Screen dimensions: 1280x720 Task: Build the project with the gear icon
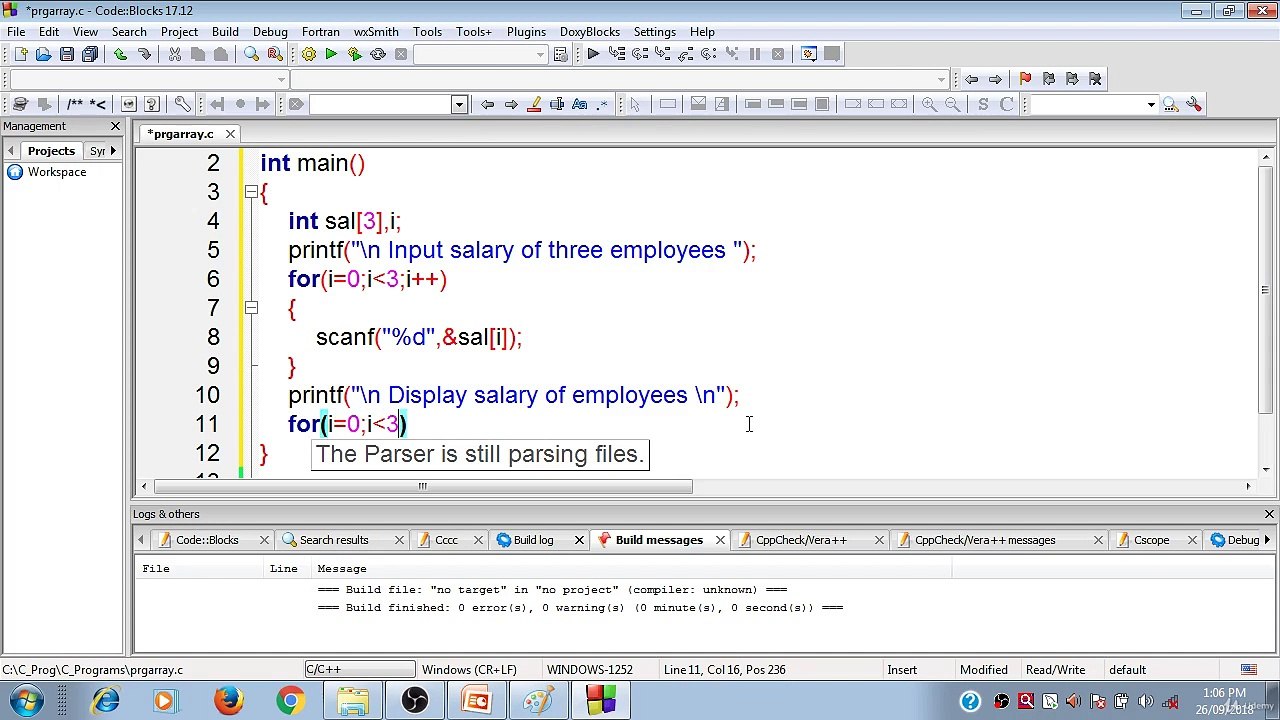(308, 54)
